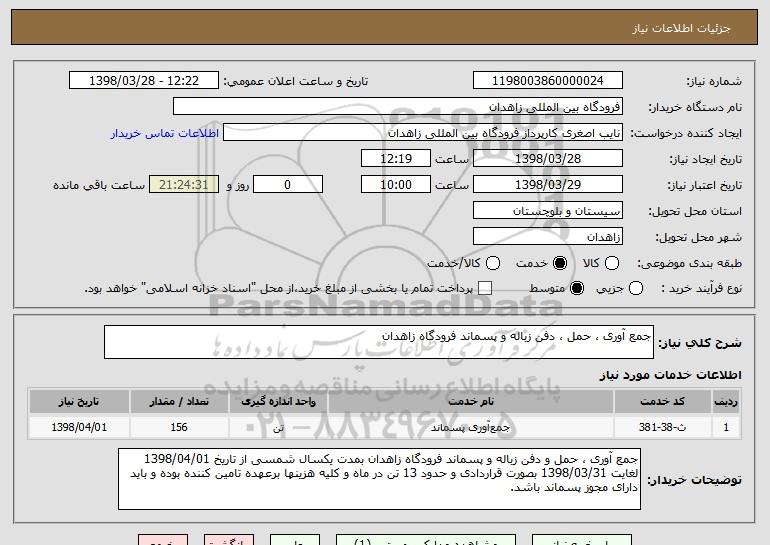Click the remaining time countdown 21:24:31
Viewport: 770px width, 545px height.
(x=184, y=185)
